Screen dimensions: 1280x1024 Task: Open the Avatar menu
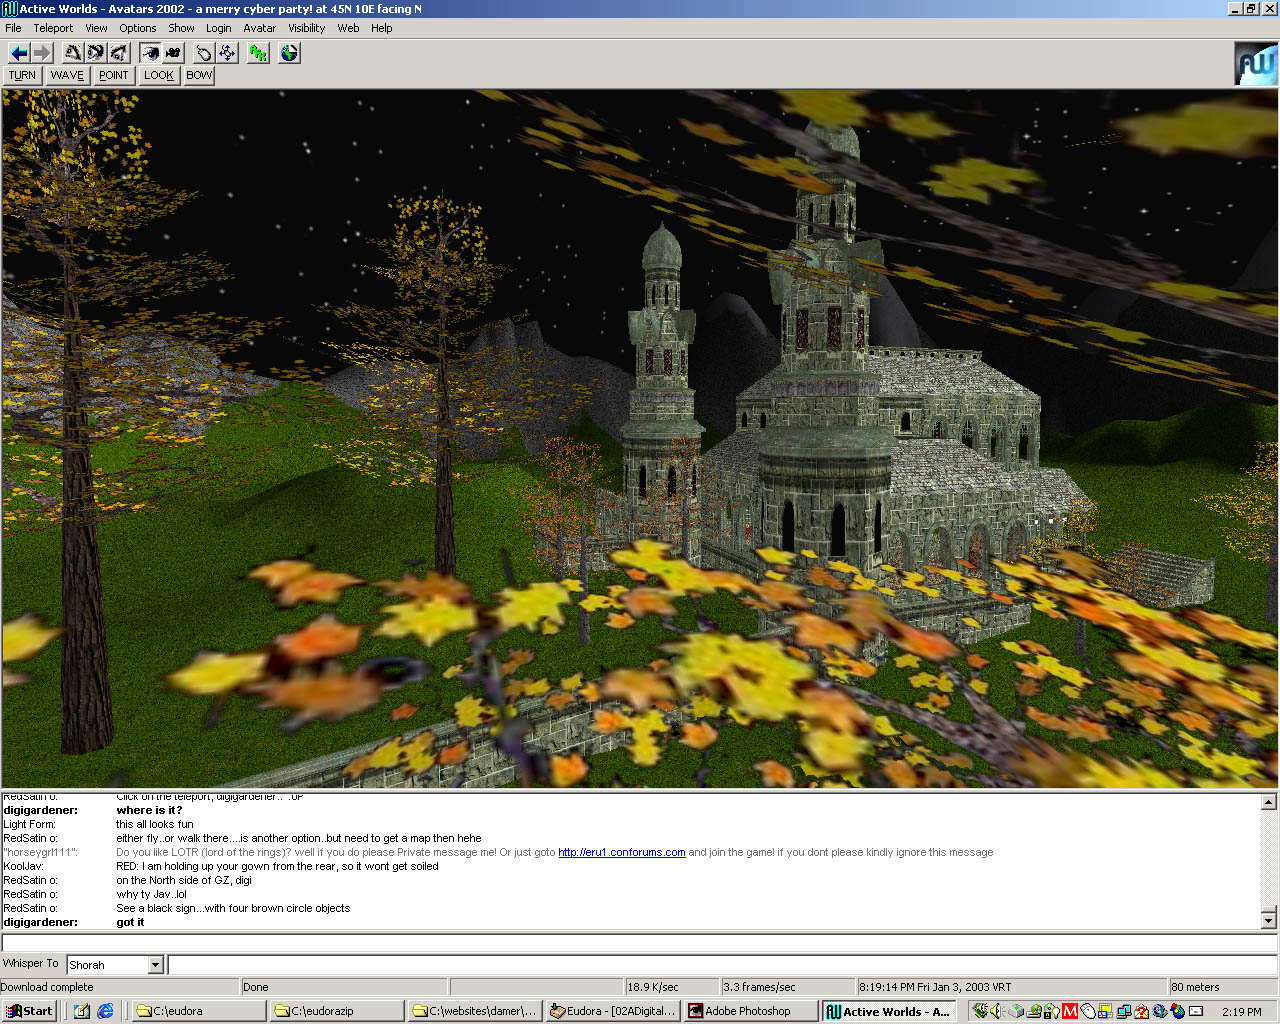click(259, 28)
